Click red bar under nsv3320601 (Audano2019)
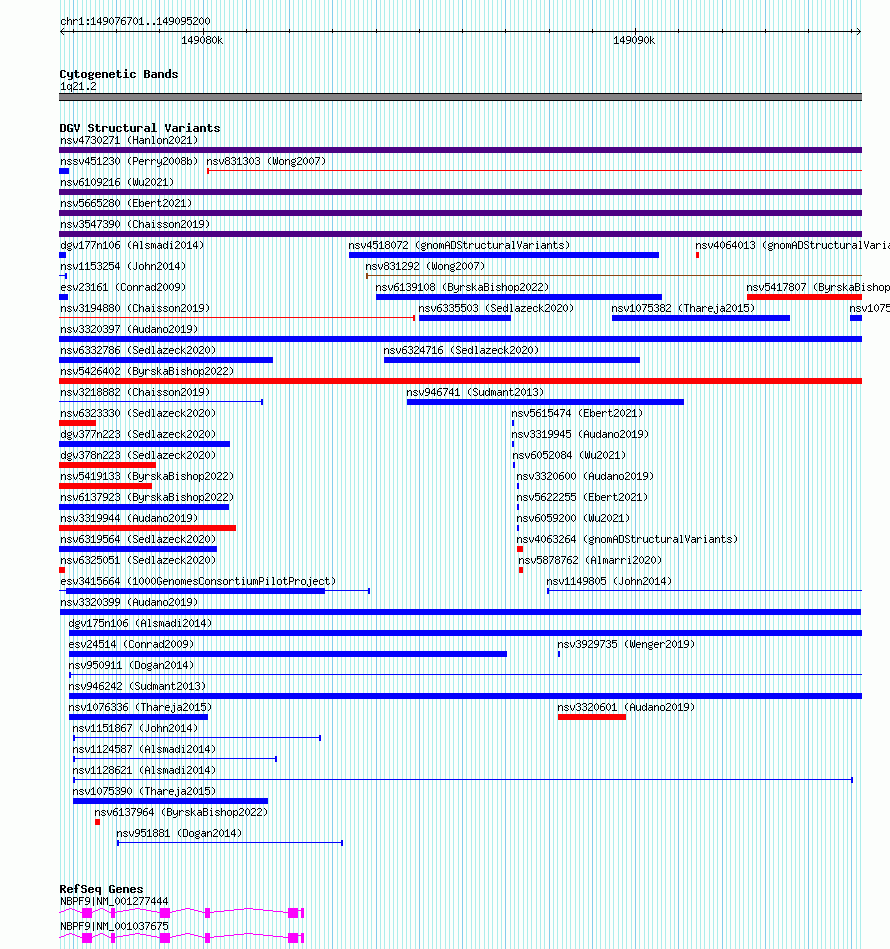The width and height of the screenshot is (890, 949). pos(592,717)
